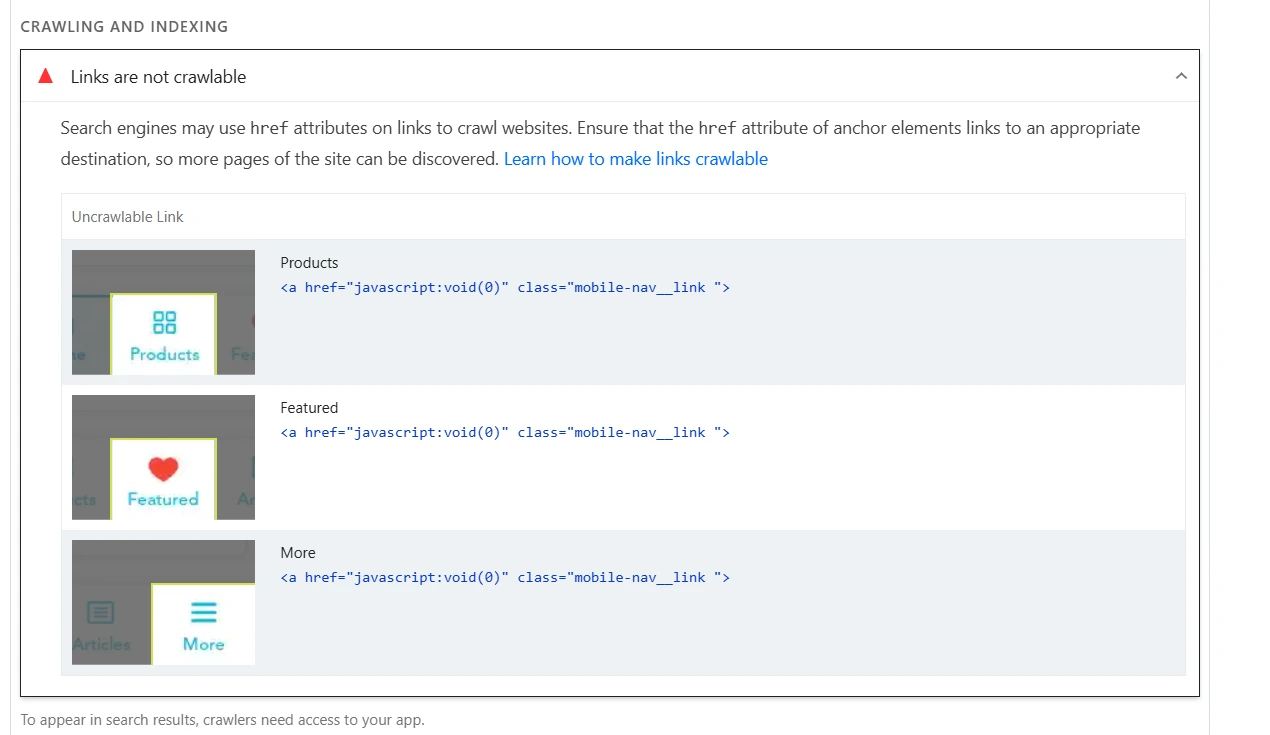Select the More element screenshot thumbnail
1270x735 pixels.
click(x=163, y=602)
